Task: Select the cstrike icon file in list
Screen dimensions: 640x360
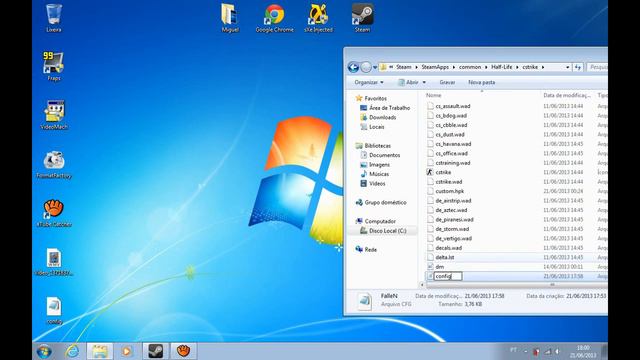Action: click(443, 172)
